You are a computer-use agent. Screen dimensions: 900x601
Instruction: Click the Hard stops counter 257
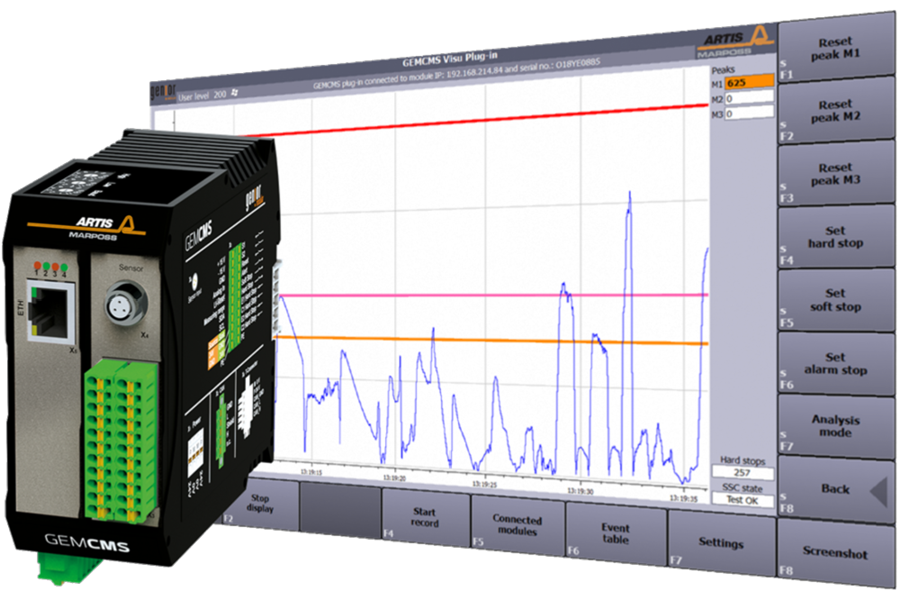click(742, 472)
